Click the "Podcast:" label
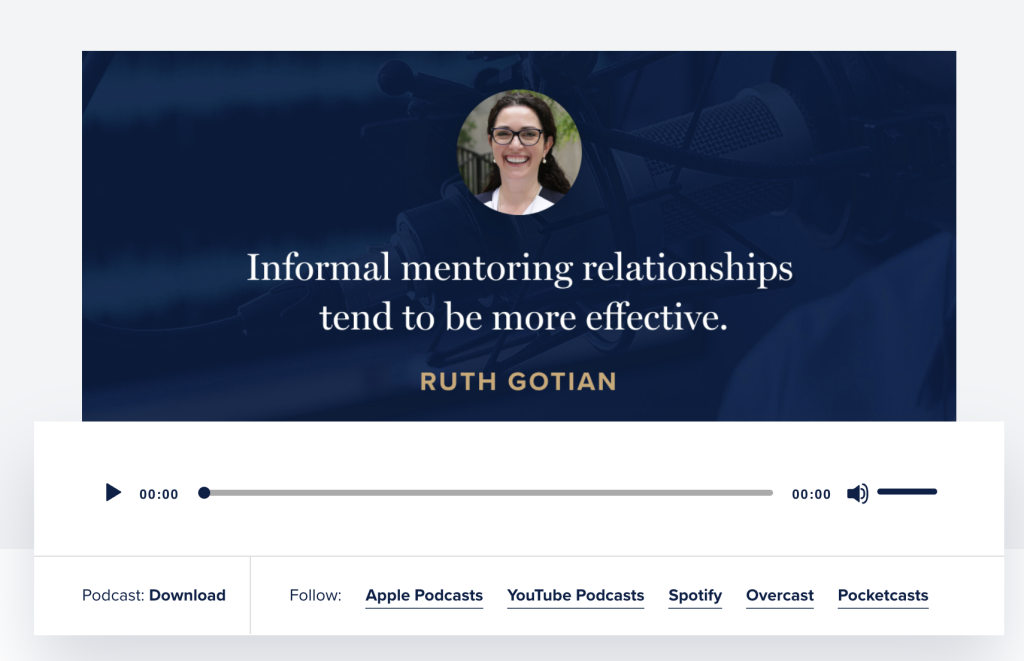Image resolution: width=1024 pixels, height=661 pixels. (113, 595)
